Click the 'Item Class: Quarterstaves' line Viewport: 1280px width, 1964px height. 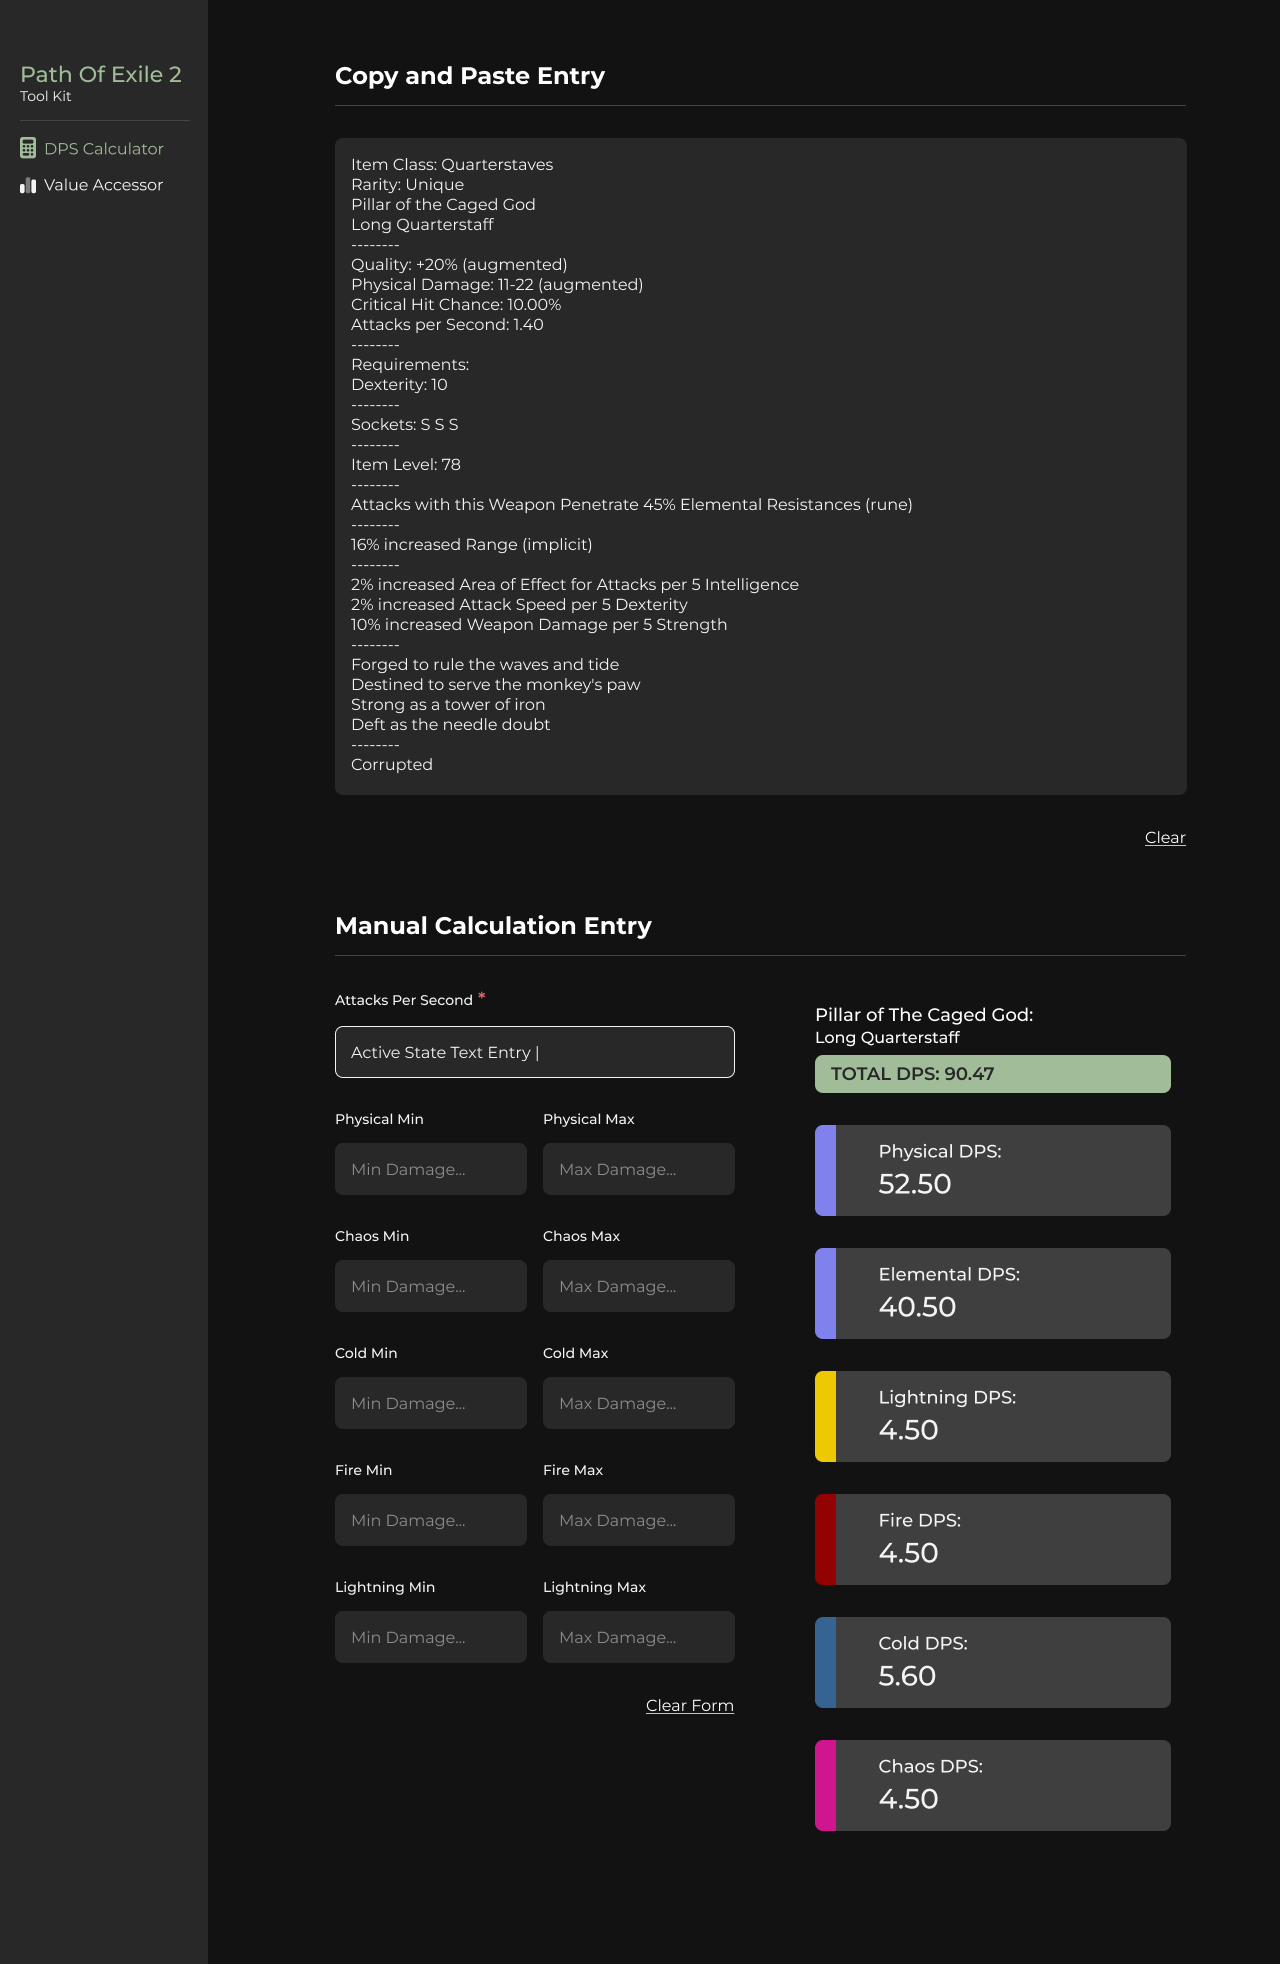[x=452, y=164]
